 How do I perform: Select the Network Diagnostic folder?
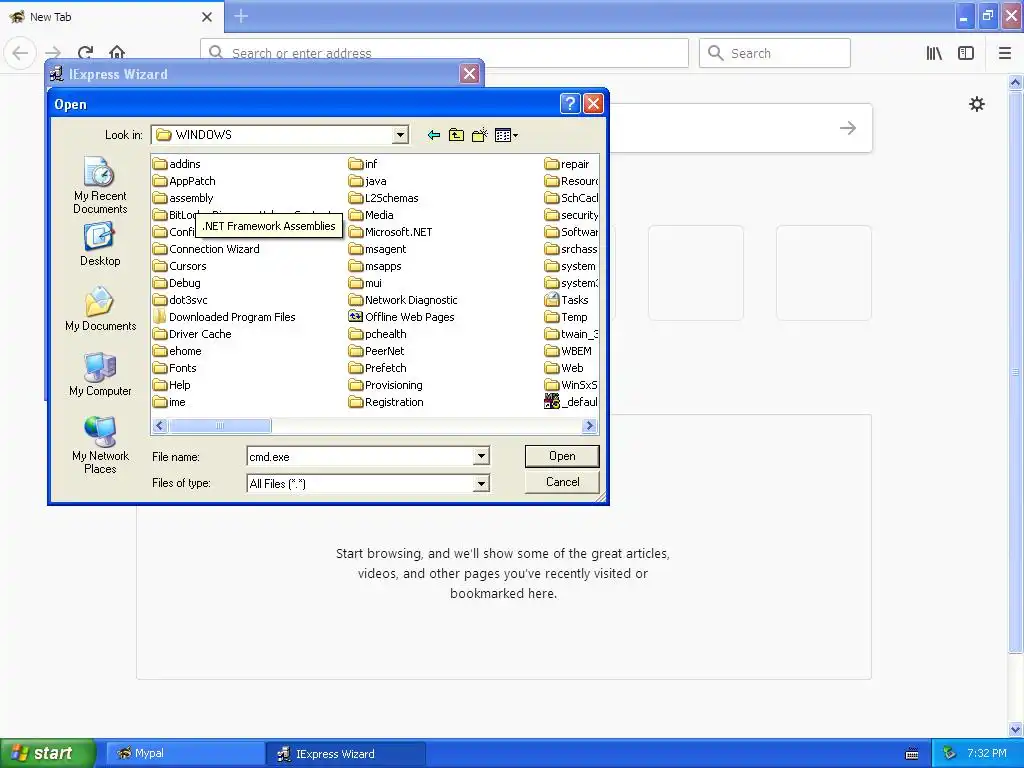coord(403,300)
